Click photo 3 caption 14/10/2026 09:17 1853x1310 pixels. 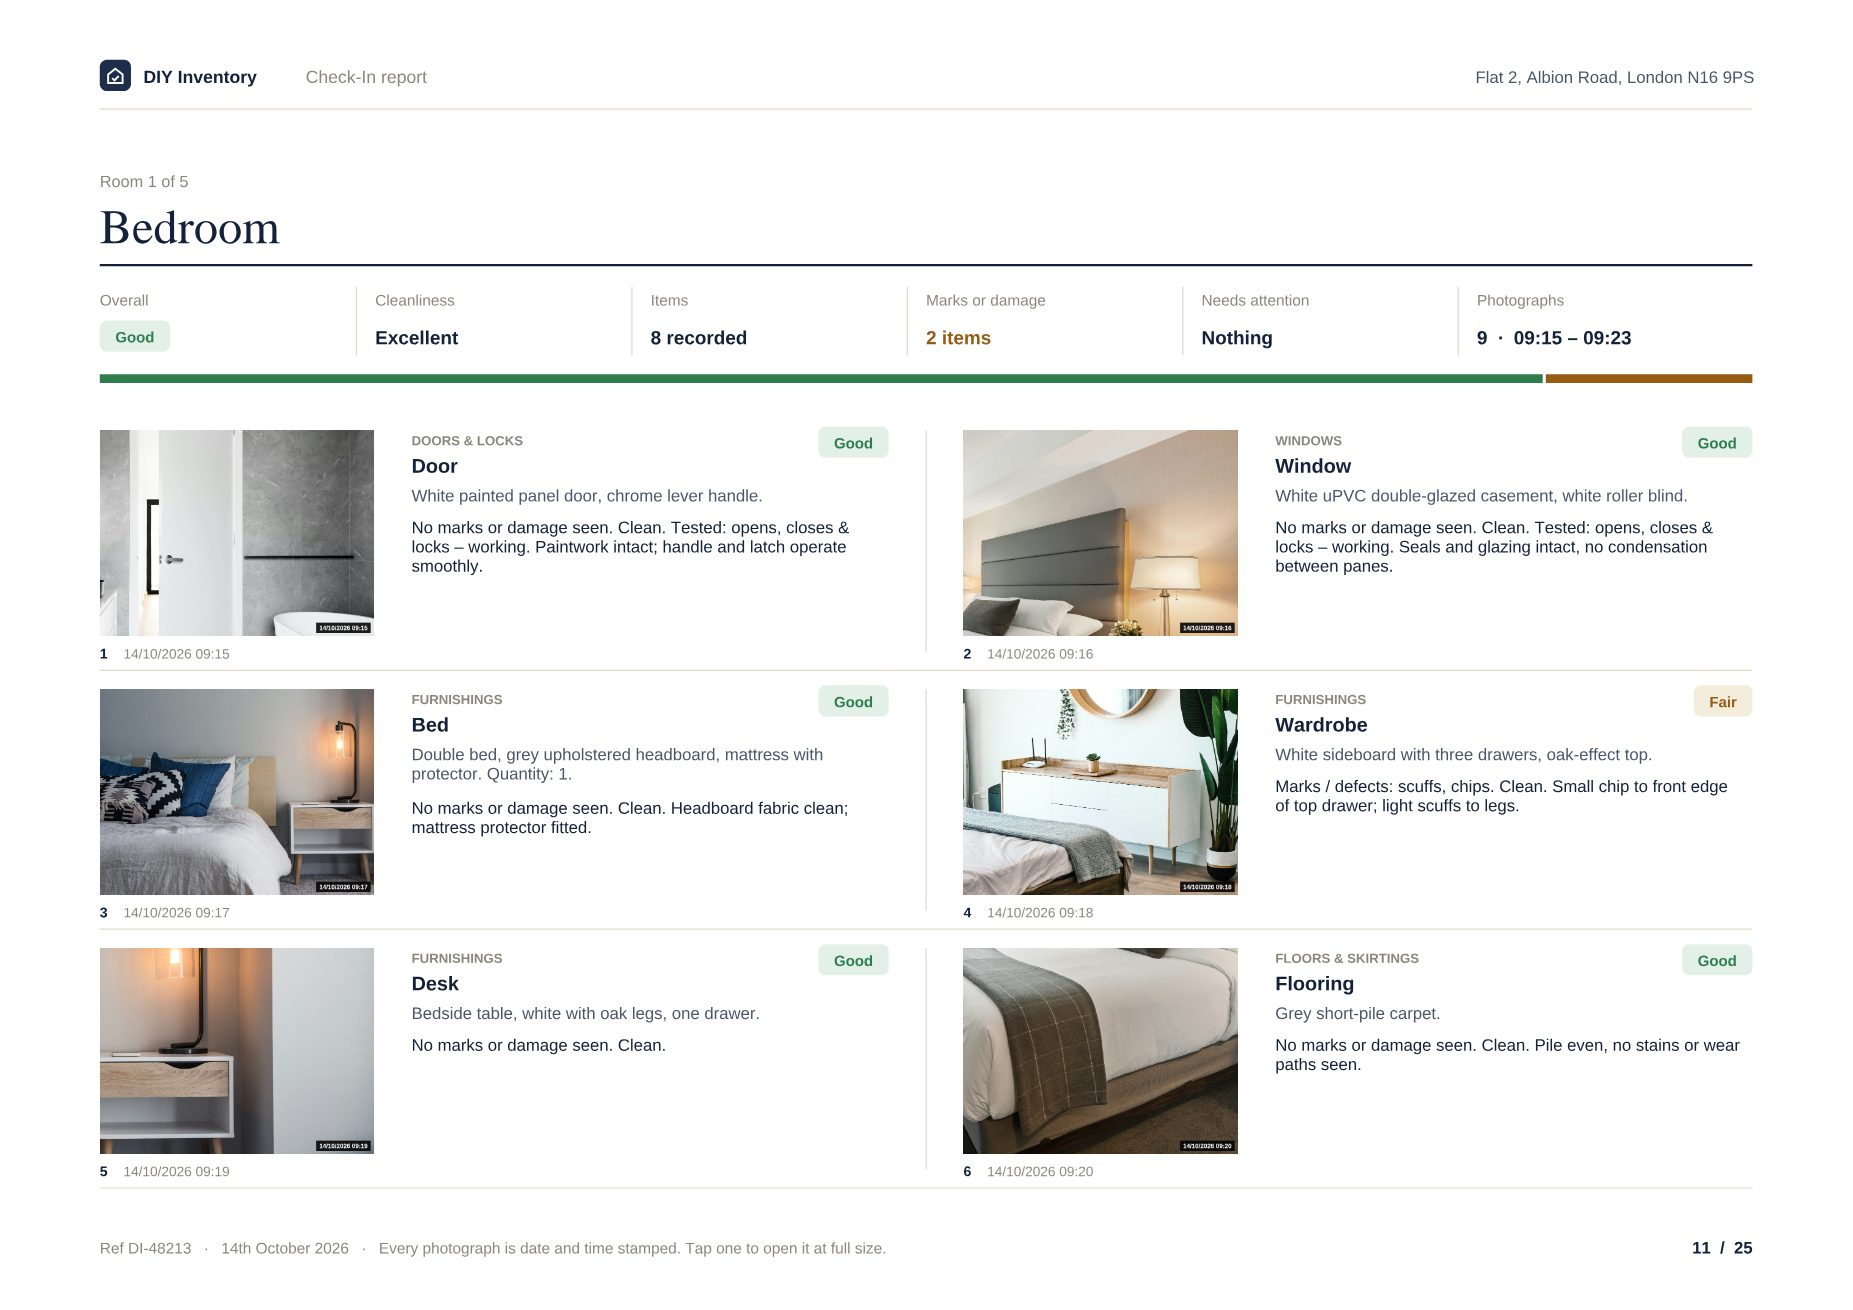[176, 913]
